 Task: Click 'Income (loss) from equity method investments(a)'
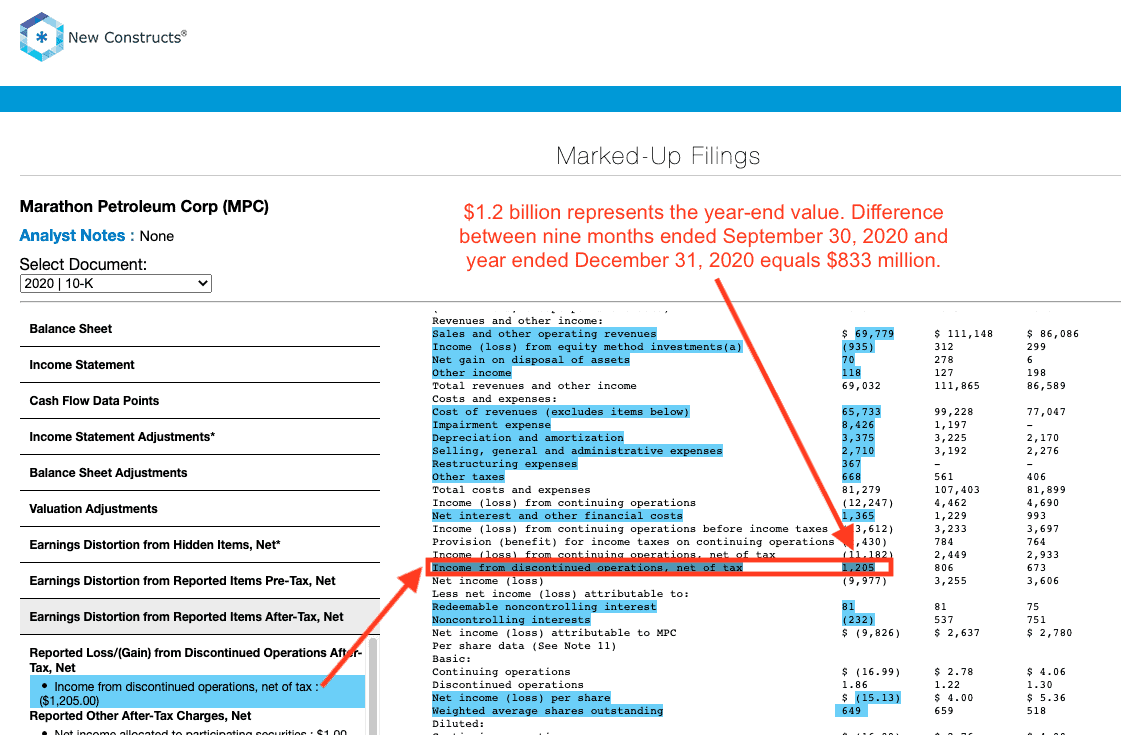587,347
